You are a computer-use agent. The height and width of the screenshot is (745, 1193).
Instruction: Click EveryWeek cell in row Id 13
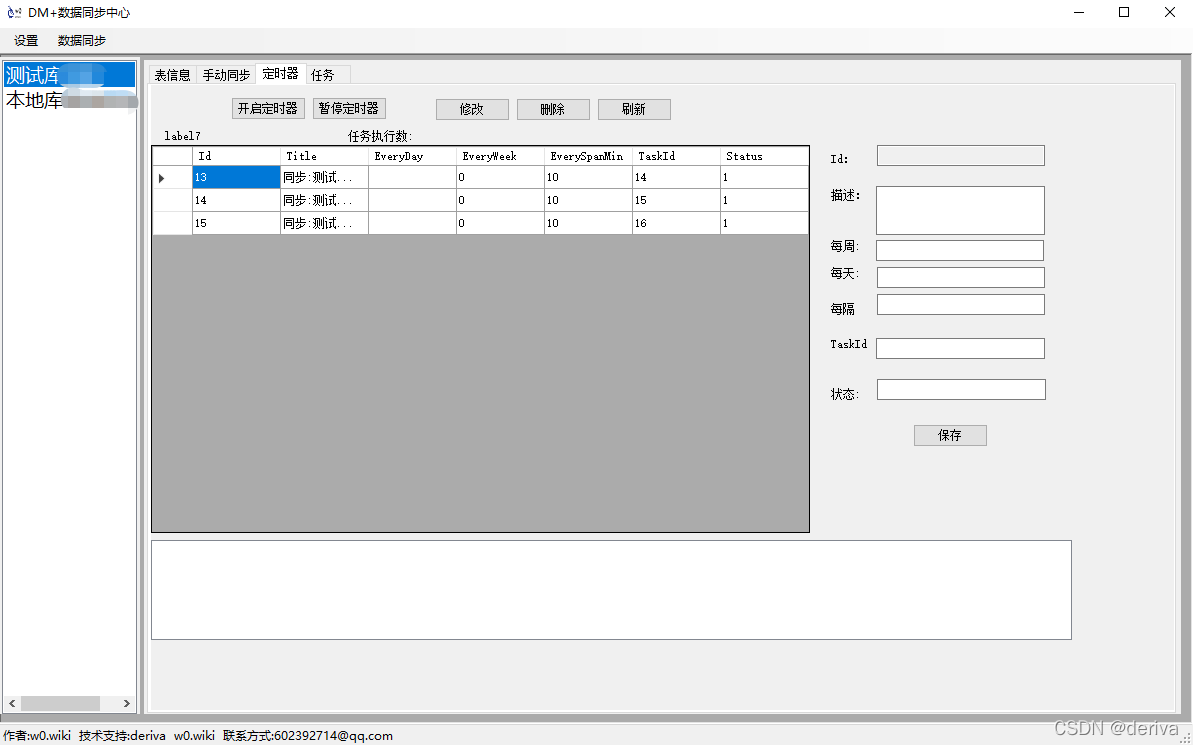point(501,177)
